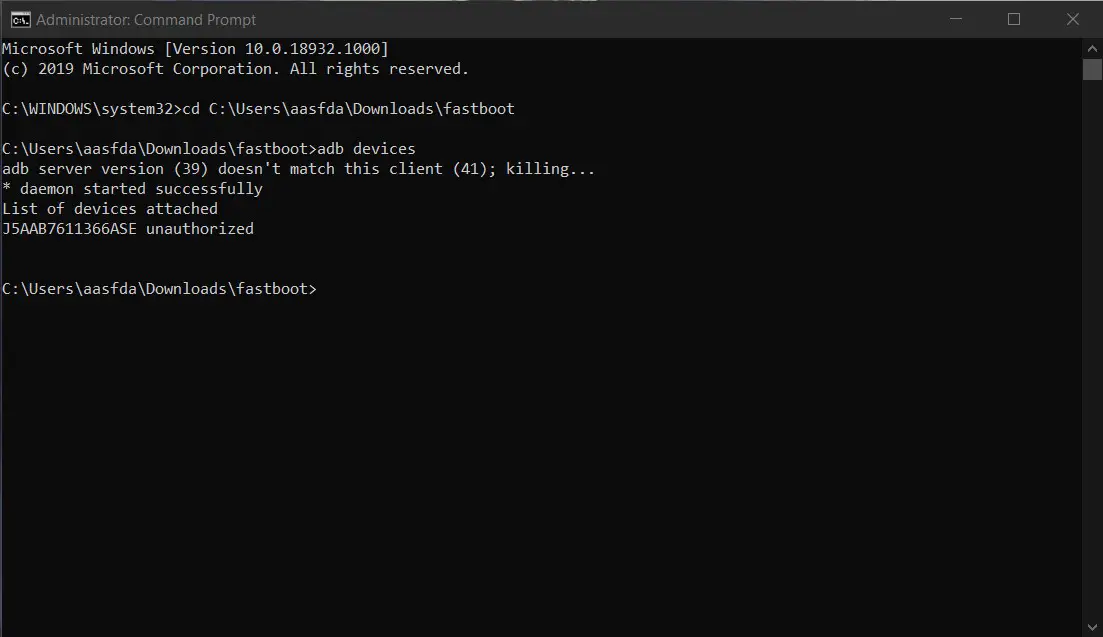1103x637 pixels.
Task: Click the Microsoft Corporation copyright line
Action: click(x=235, y=69)
